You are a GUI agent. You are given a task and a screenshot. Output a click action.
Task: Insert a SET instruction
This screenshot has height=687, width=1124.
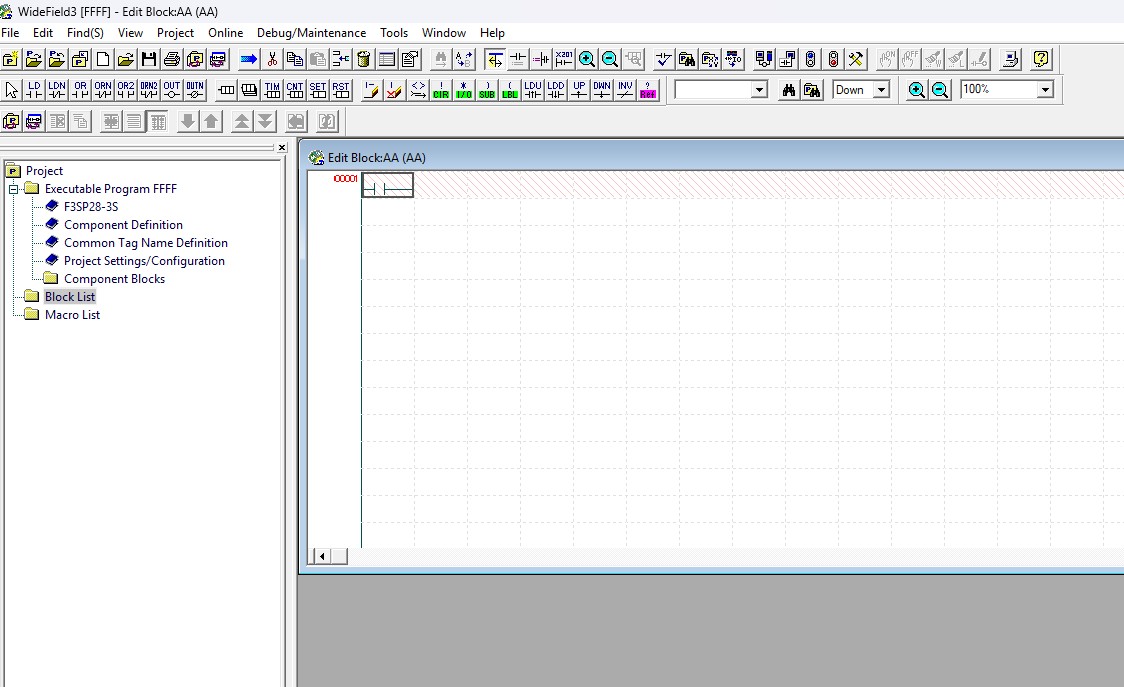[318, 90]
